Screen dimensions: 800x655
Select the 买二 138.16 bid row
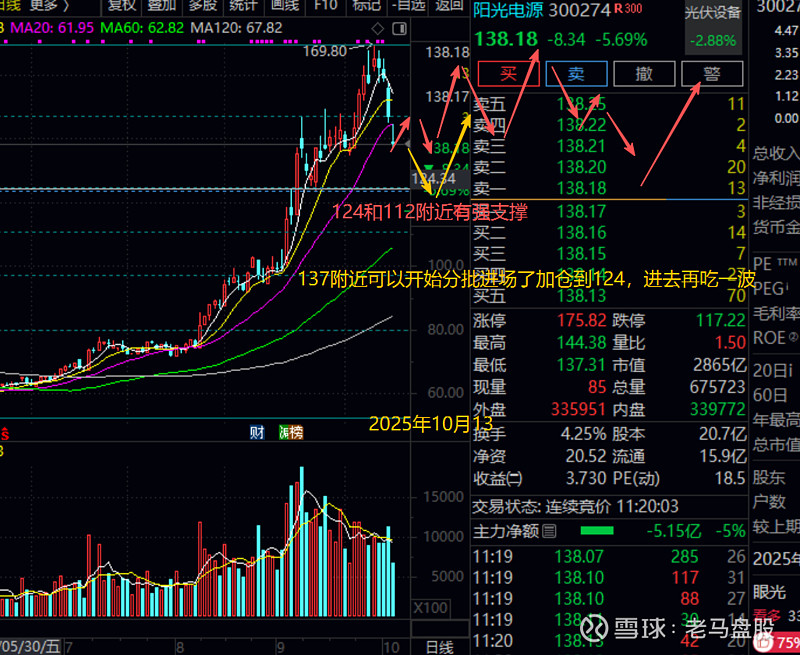609,233
